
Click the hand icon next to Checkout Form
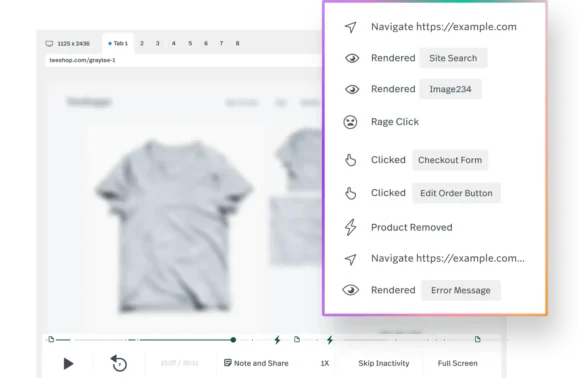pyautogui.click(x=351, y=160)
